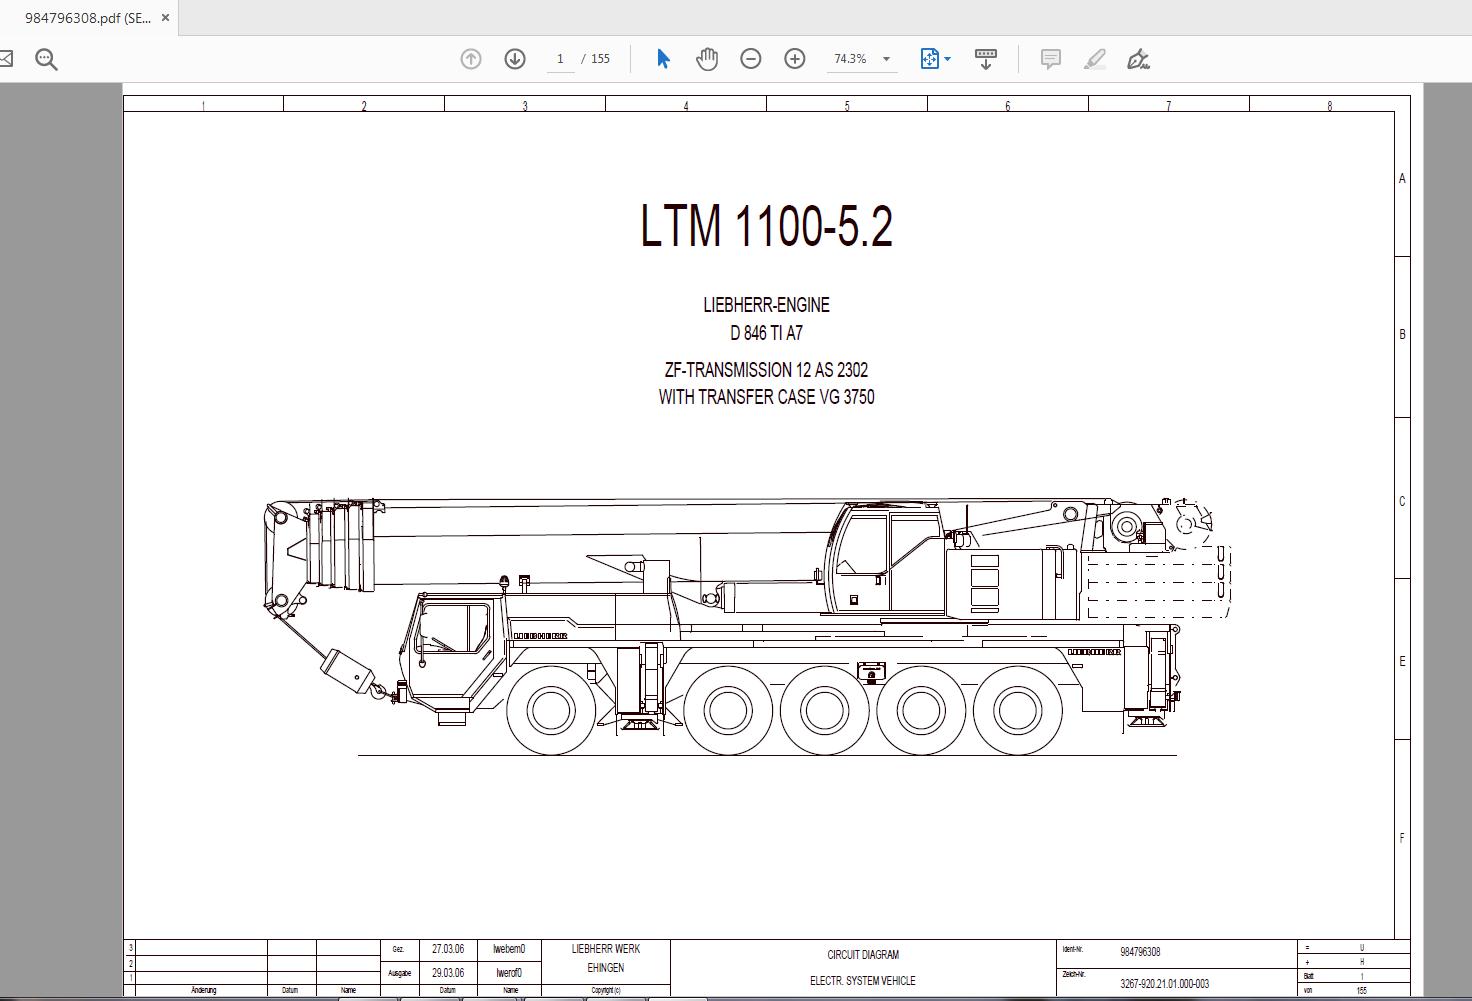Select the Hand pan tool
The height and width of the screenshot is (1001, 1472).
[707, 59]
